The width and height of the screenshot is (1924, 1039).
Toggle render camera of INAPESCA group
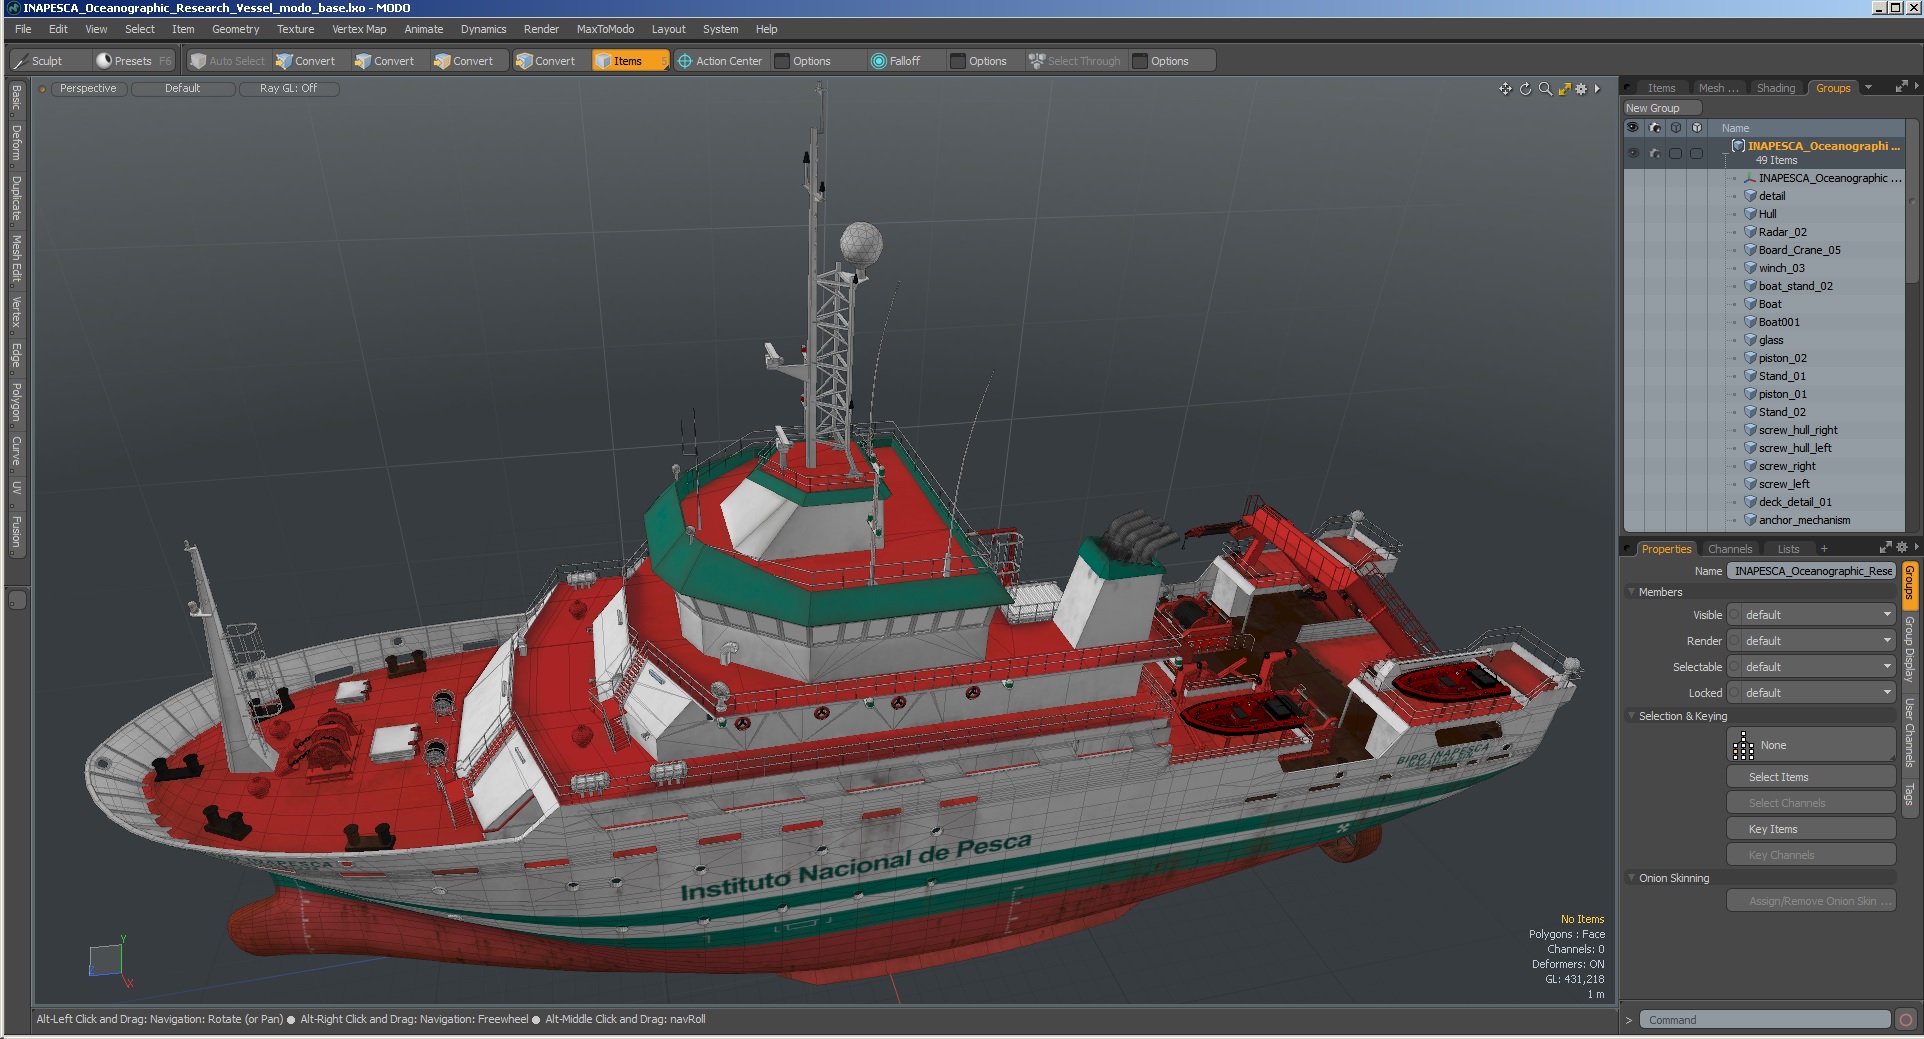(x=1655, y=153)
